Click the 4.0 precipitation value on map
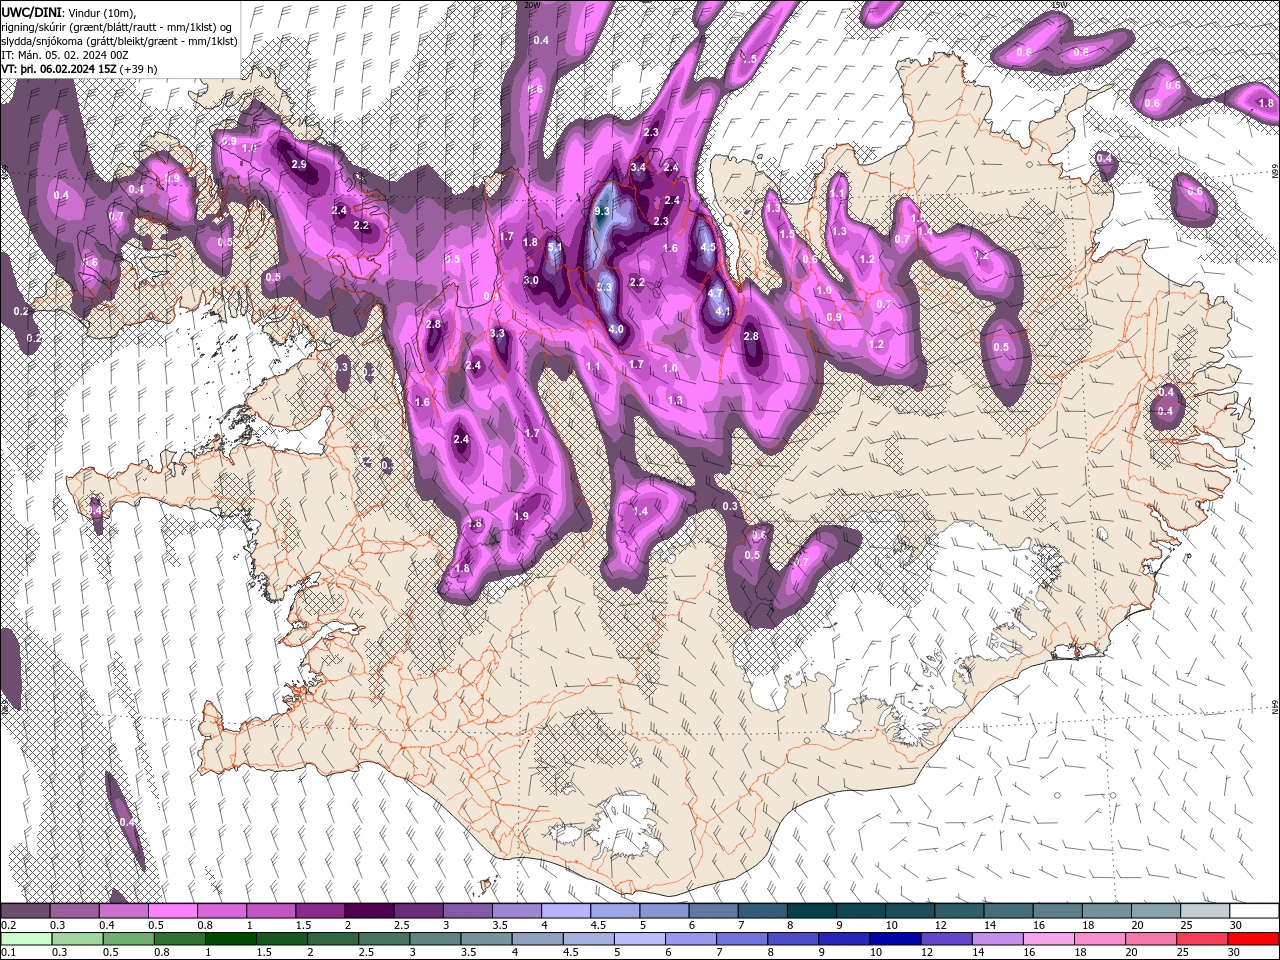The width and height of the screenshot is (1280, 960). point(616,329)
